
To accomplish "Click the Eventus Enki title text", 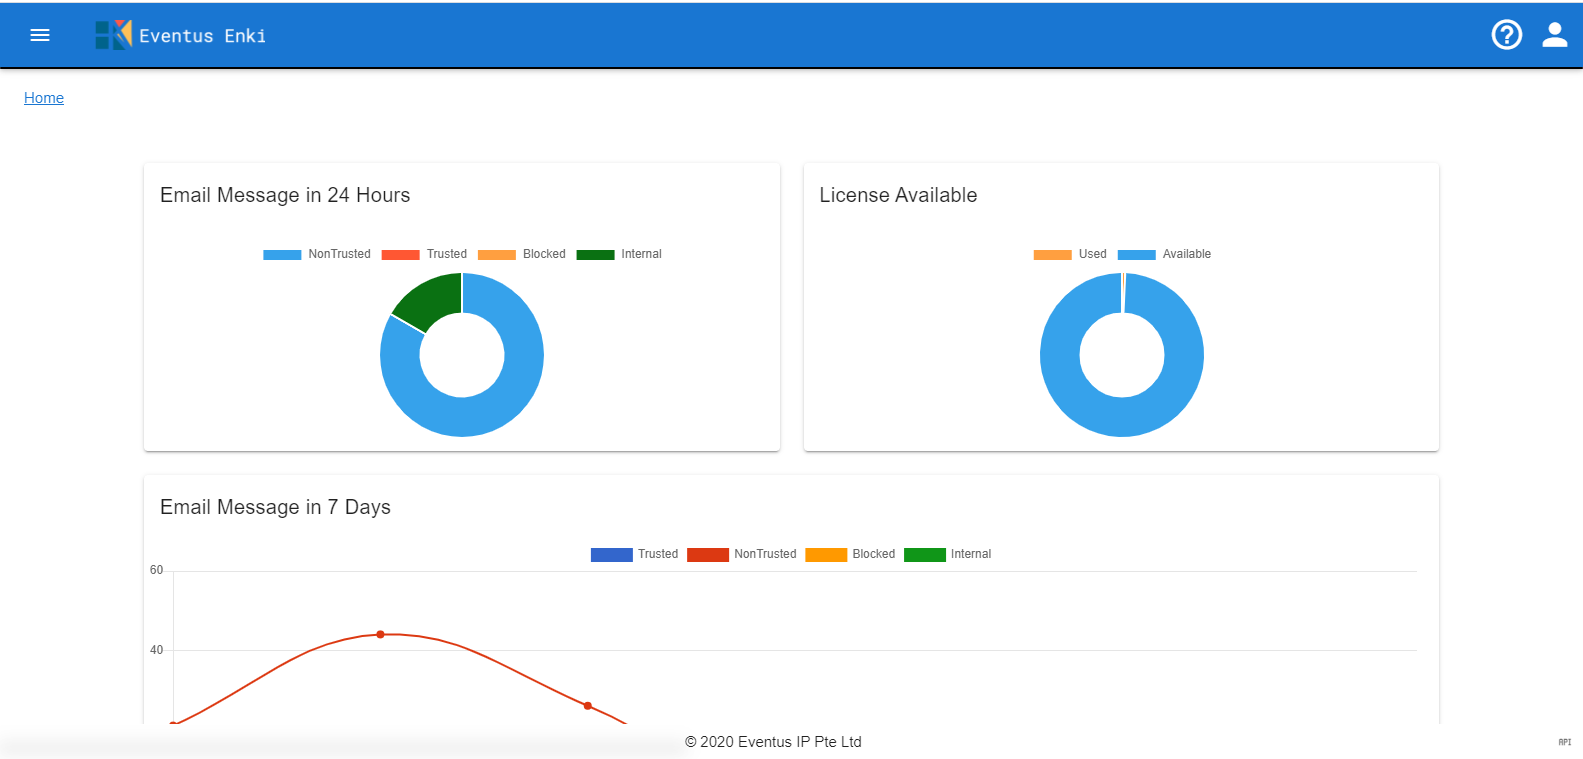I will tap(202, 36).
